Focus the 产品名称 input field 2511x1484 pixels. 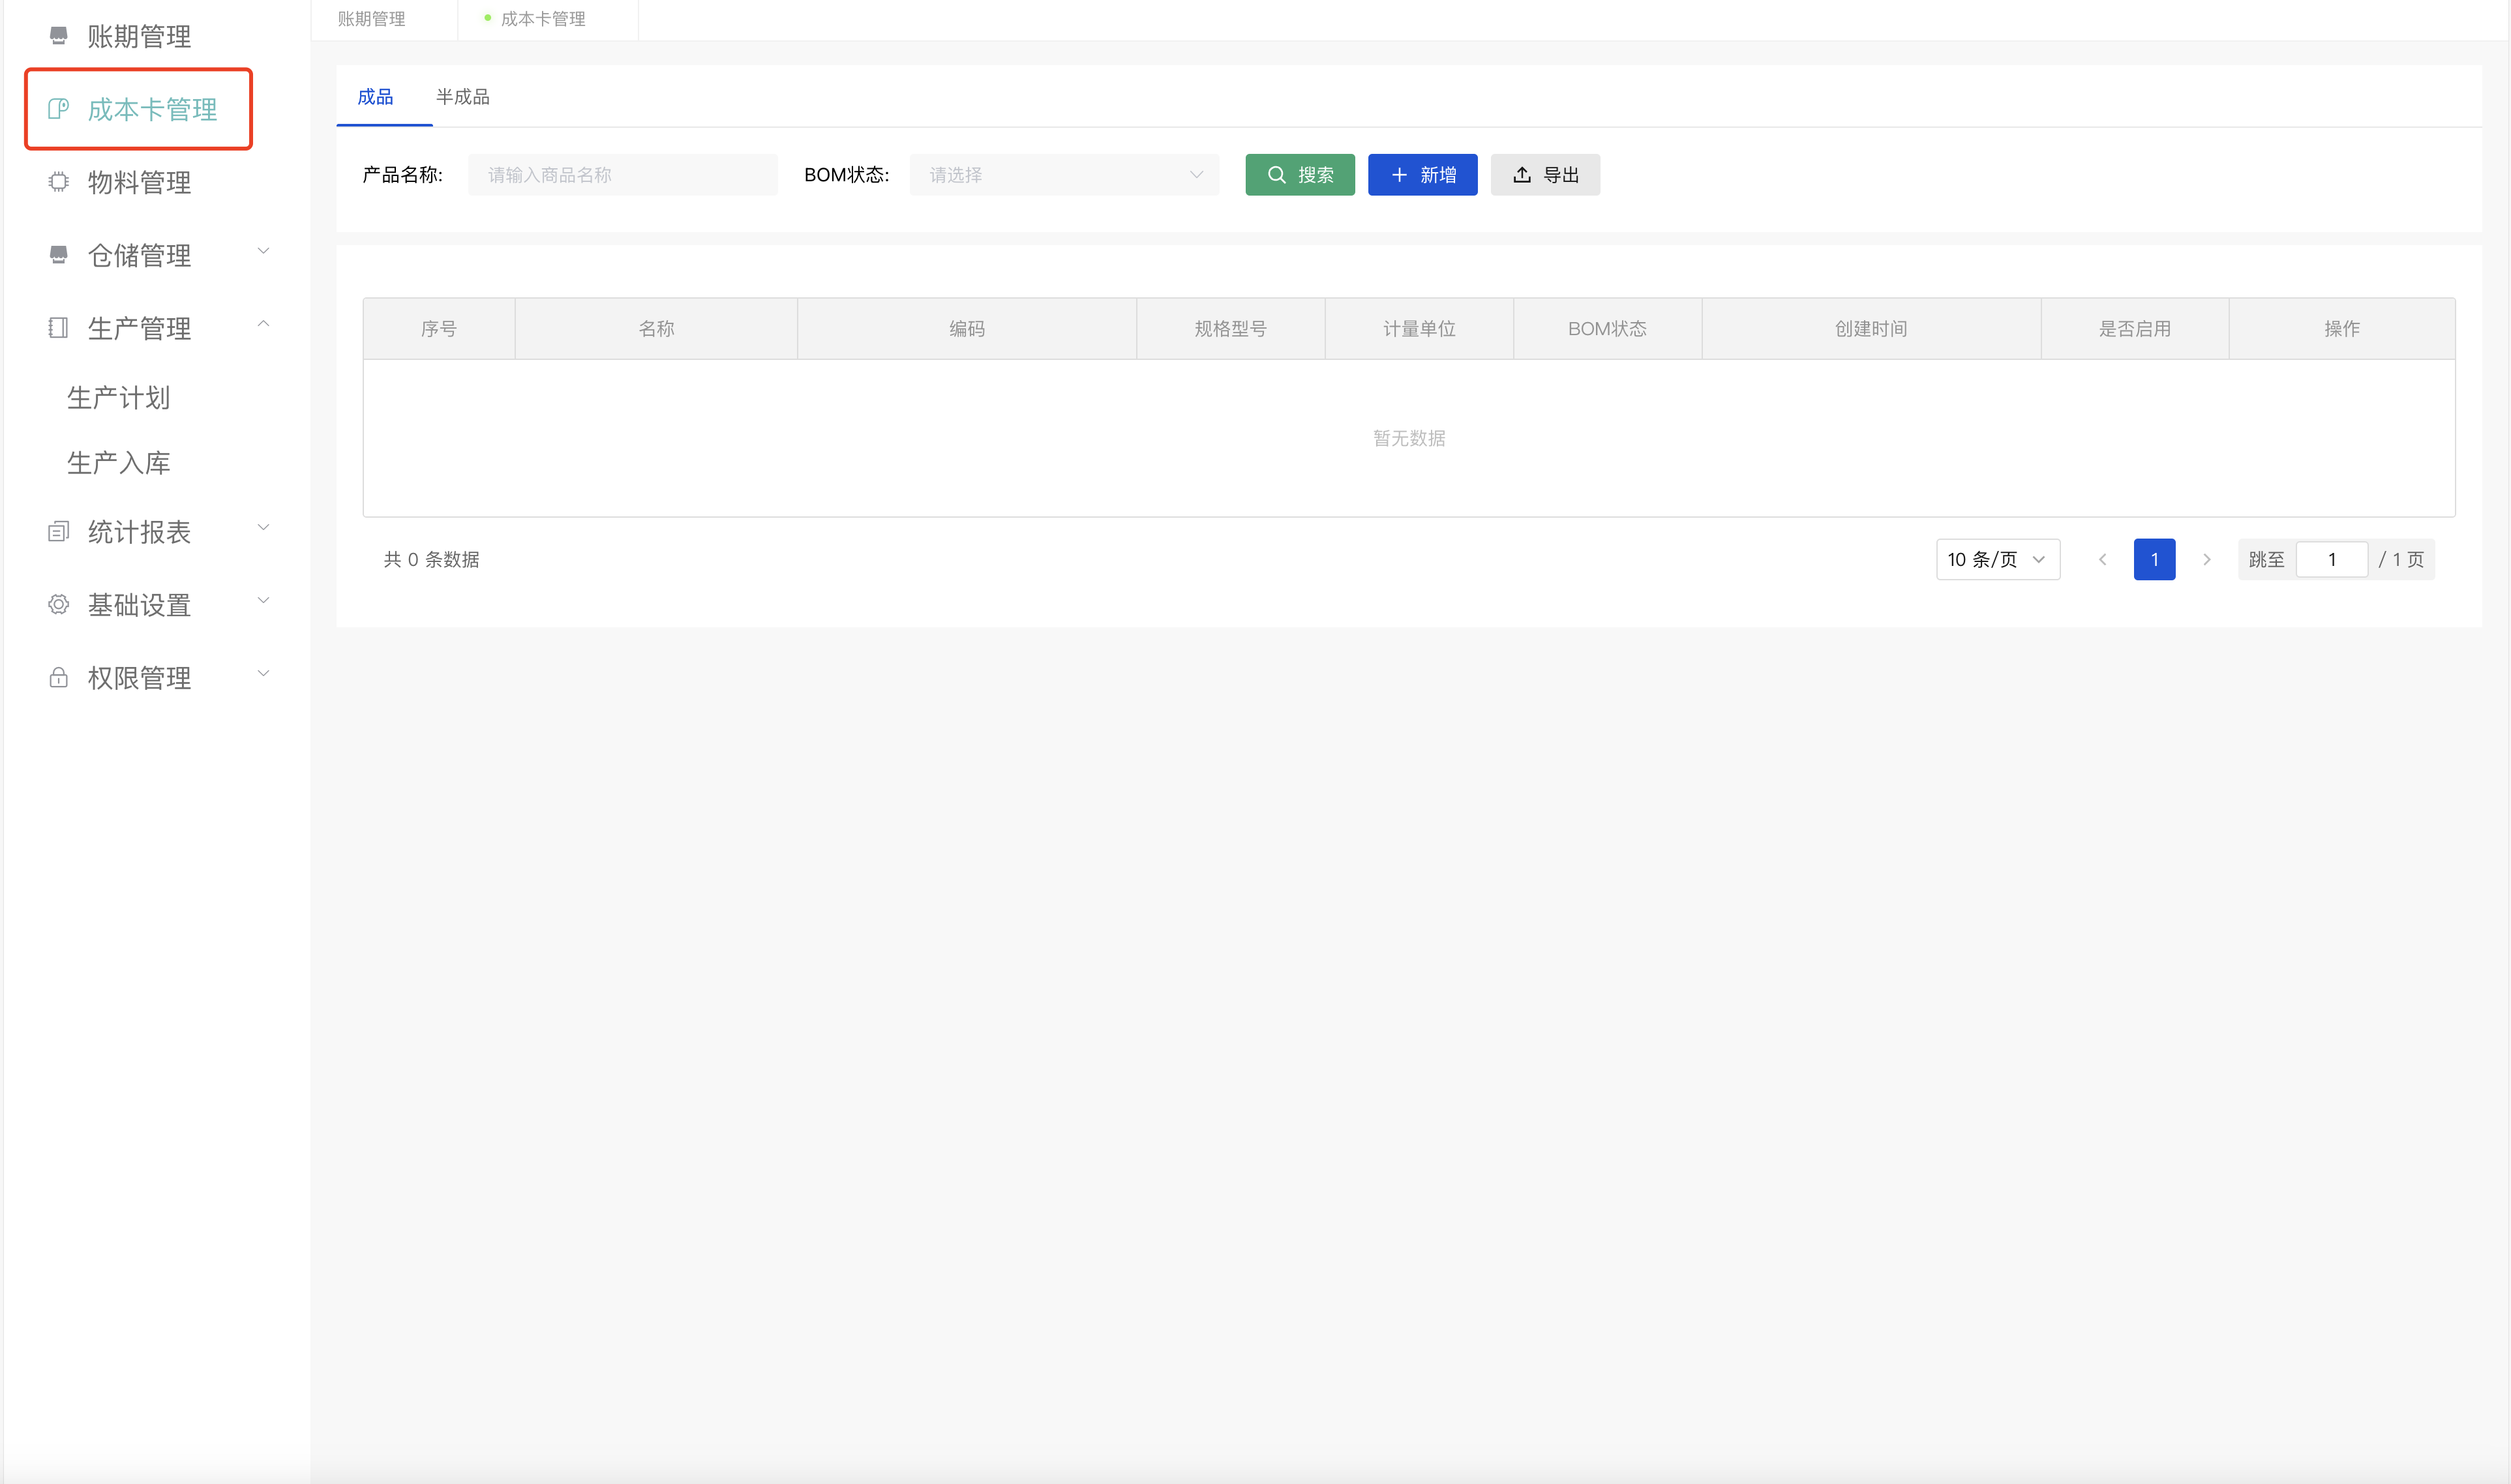tap(622, 175)
